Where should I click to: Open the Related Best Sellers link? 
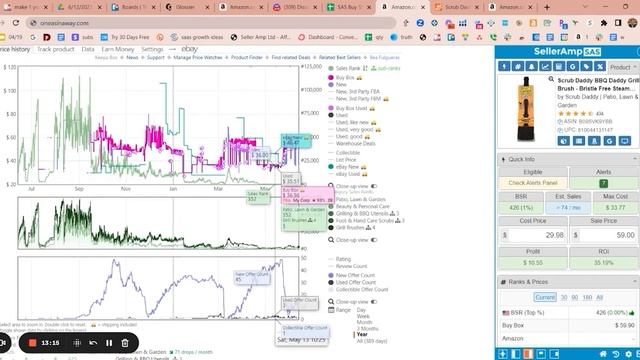pyautogui.click(x=340, y=58)
